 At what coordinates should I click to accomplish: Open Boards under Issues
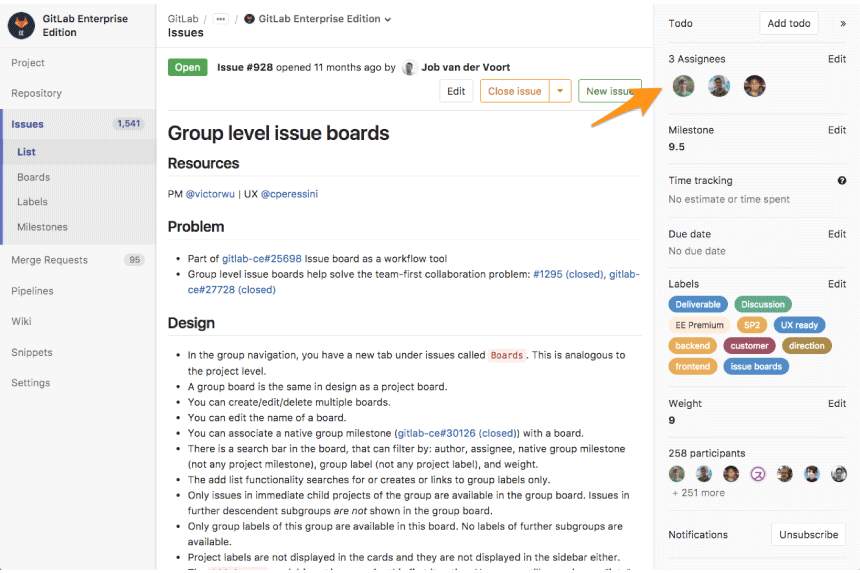(x=33, y=177)
